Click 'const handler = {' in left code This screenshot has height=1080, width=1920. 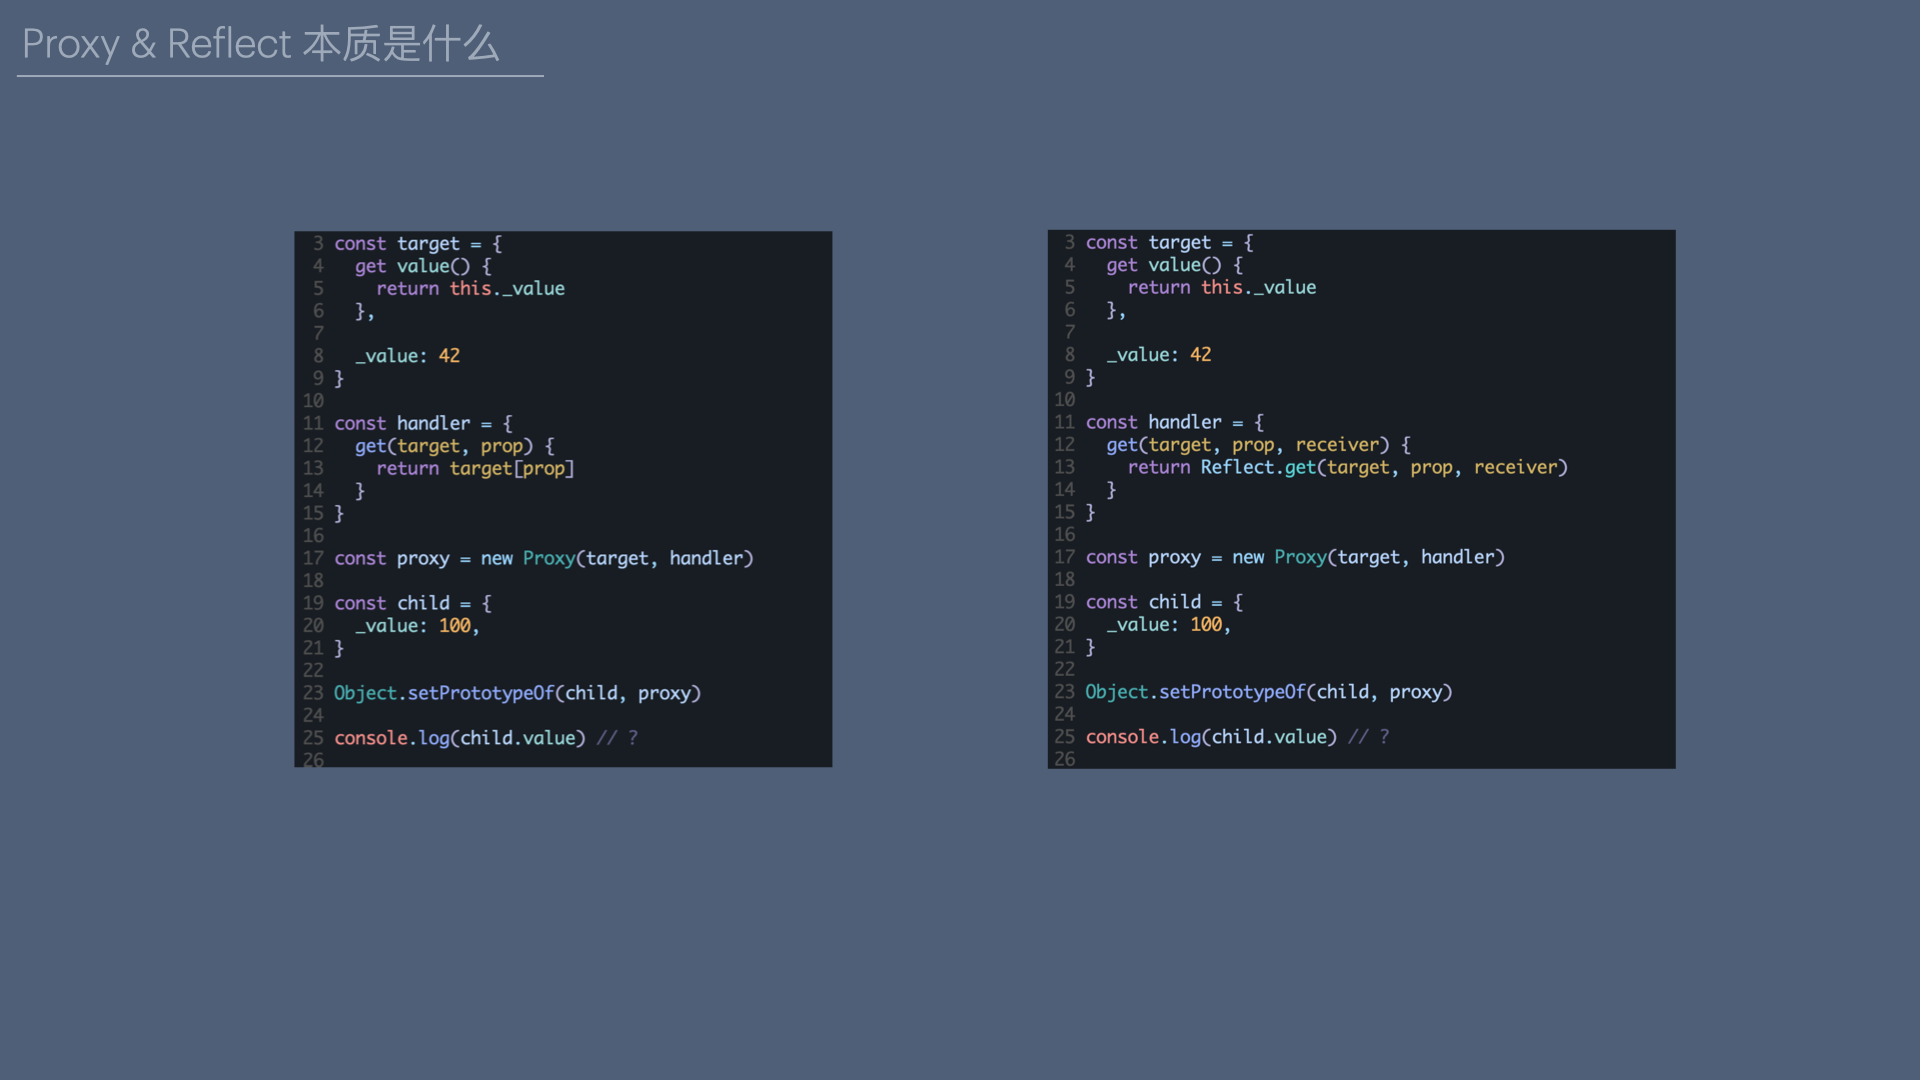coord(423,424)
